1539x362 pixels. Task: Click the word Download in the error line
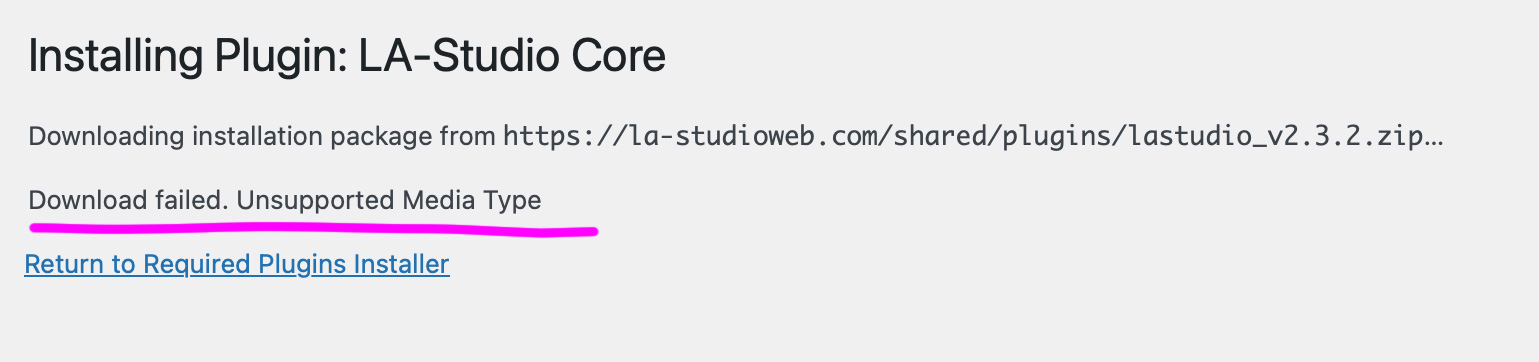point(88,201)
